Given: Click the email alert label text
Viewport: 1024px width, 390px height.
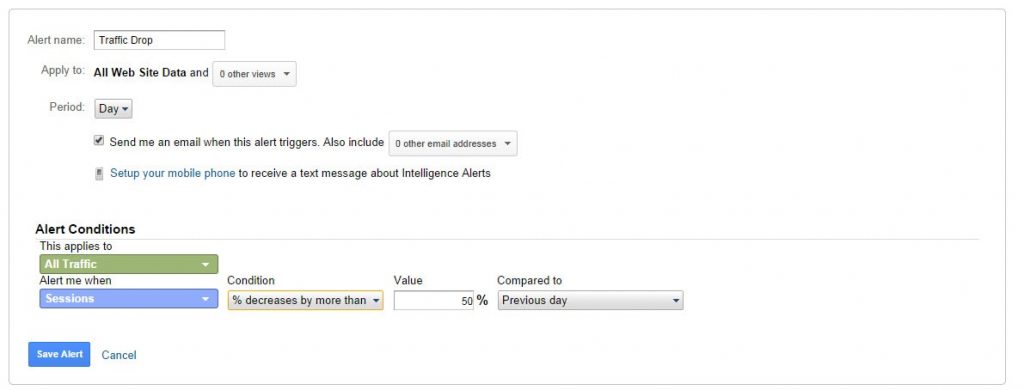Looking at the screenshot, I should [246, 142].
